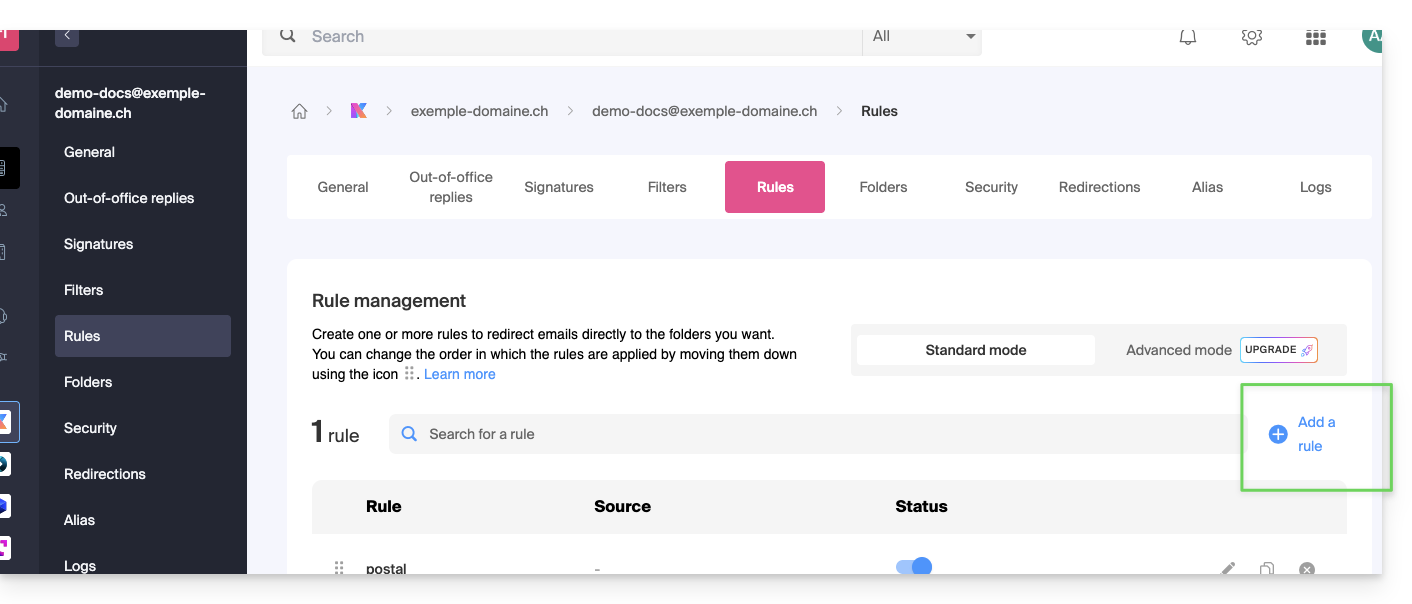This screenshot has width=1412, height=604.
Task: Click the home breadcrumb icon
Action: 299,112
